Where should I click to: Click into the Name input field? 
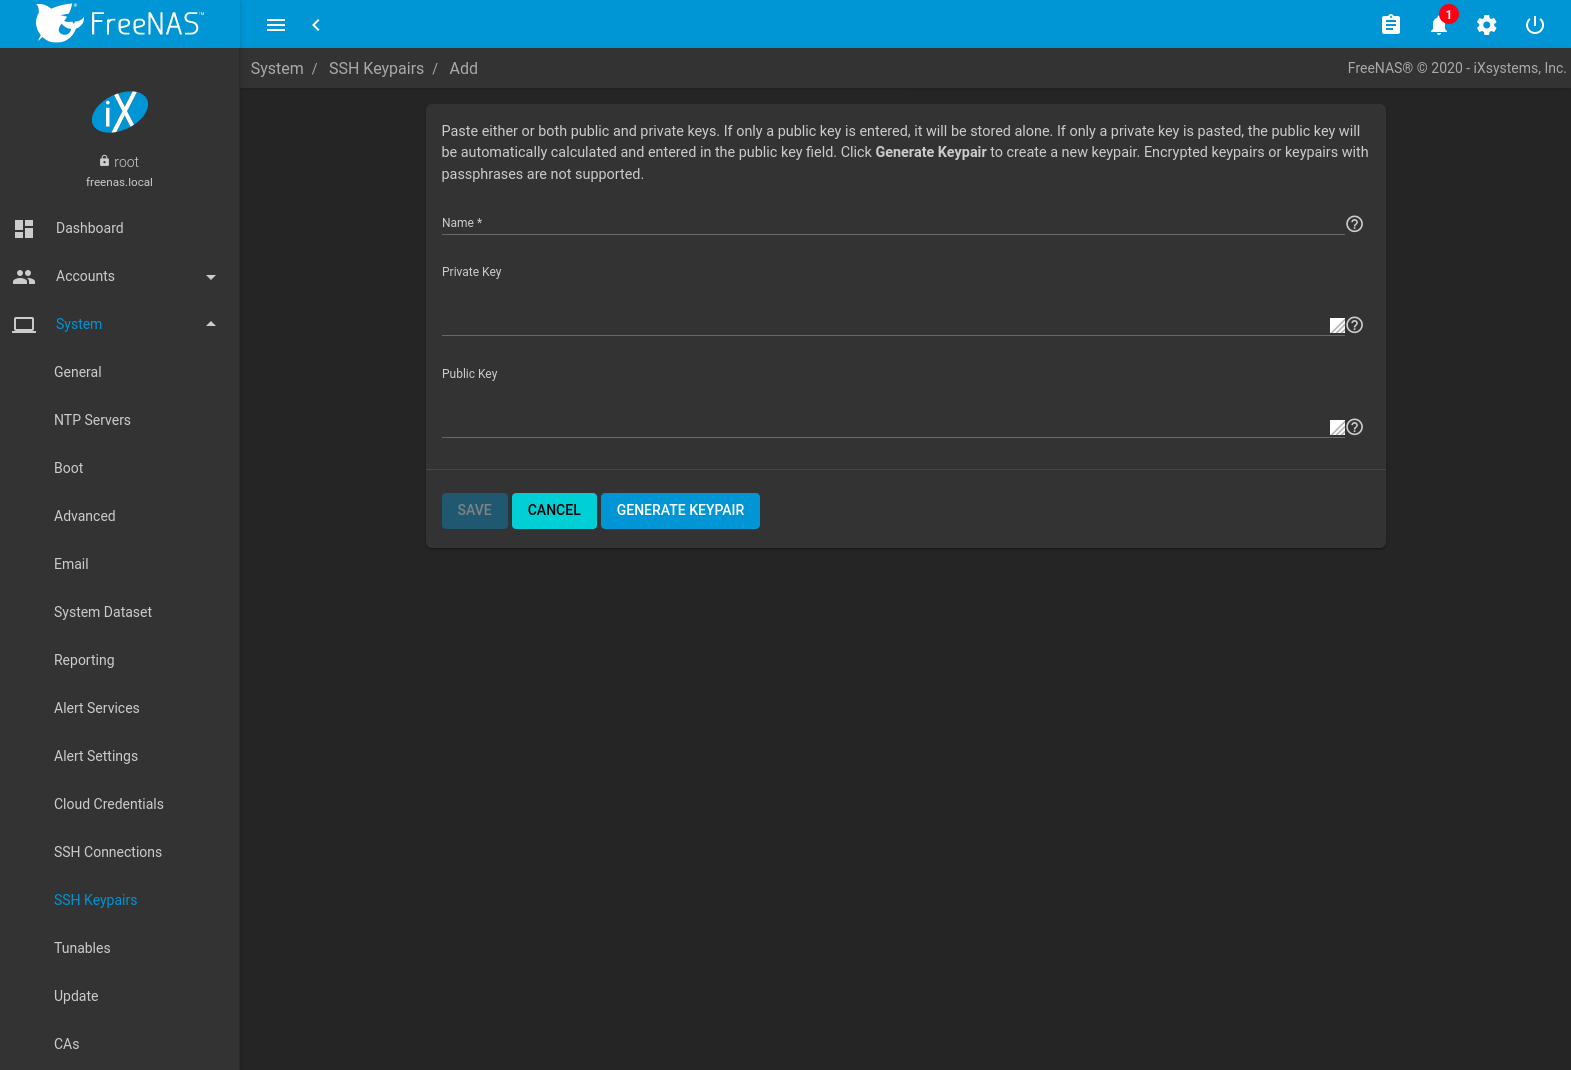click(x=892, y=223)
